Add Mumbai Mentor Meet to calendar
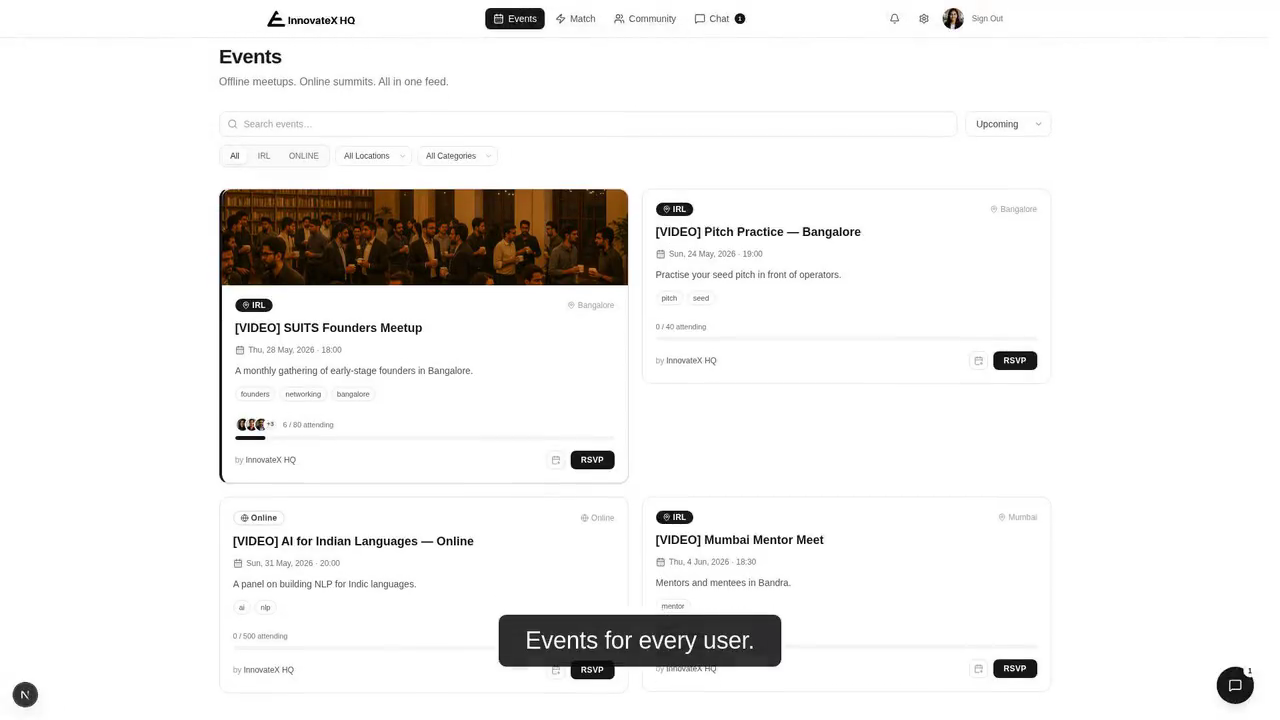 (x=979, y=669)
